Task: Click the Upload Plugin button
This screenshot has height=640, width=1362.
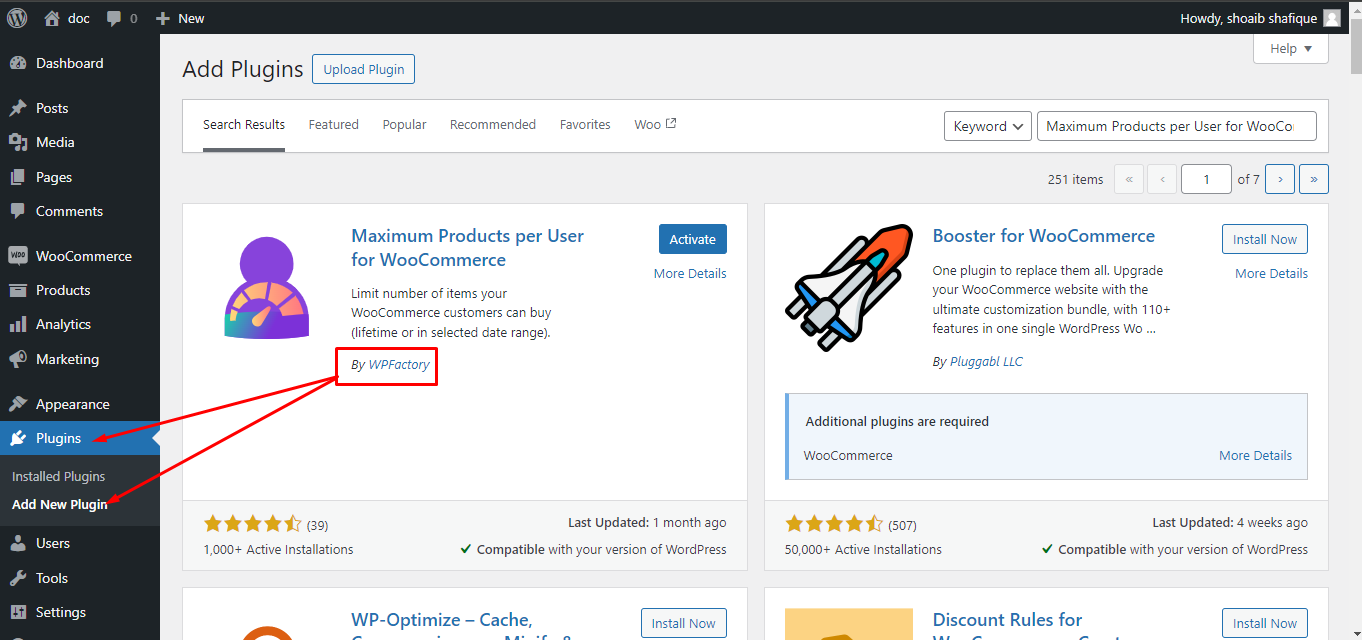Action: [x=364, y=69]
